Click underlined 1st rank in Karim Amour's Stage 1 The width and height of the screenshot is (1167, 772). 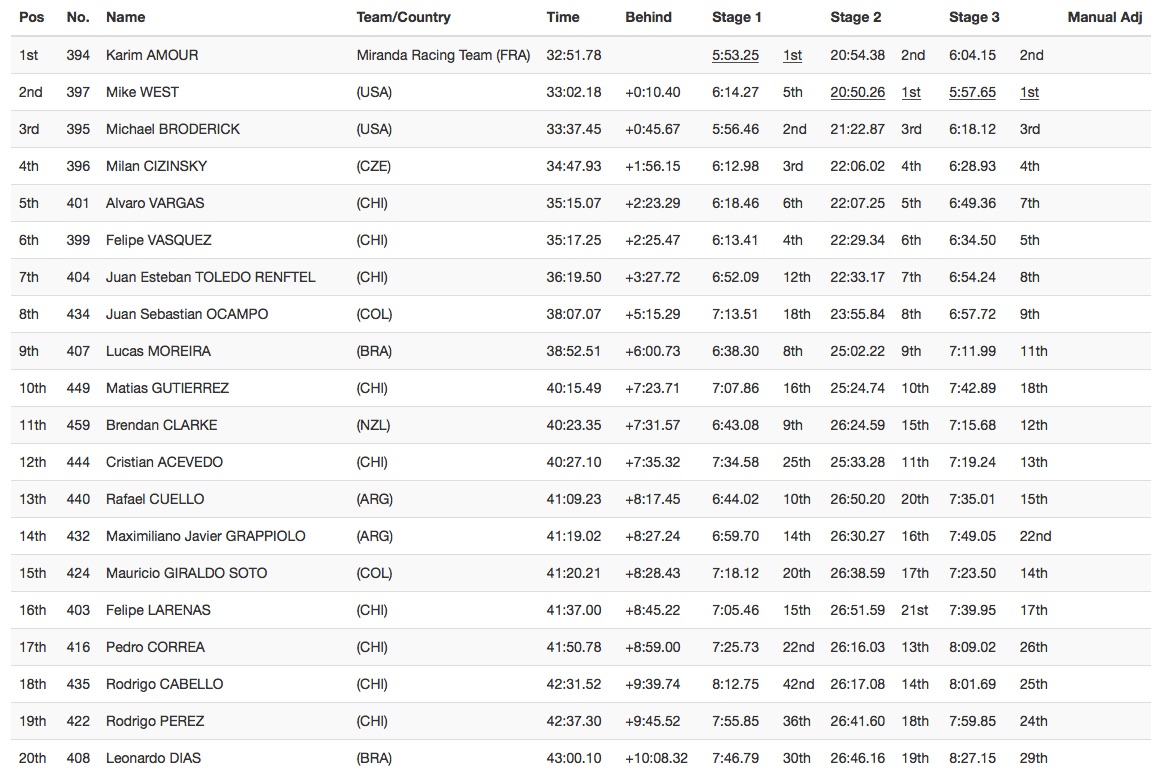point(792,56)
